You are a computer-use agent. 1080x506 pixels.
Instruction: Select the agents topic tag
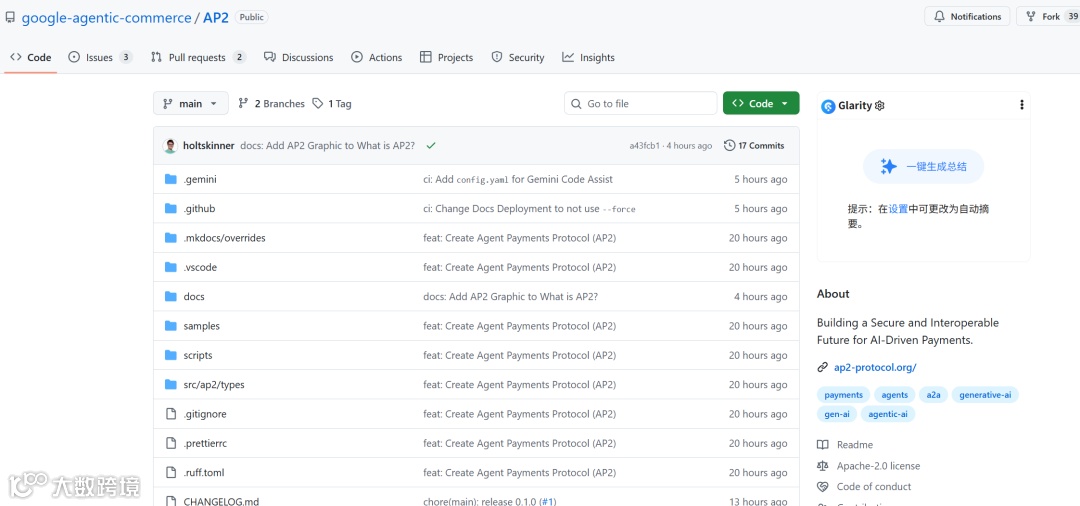[x=895, y=394]
